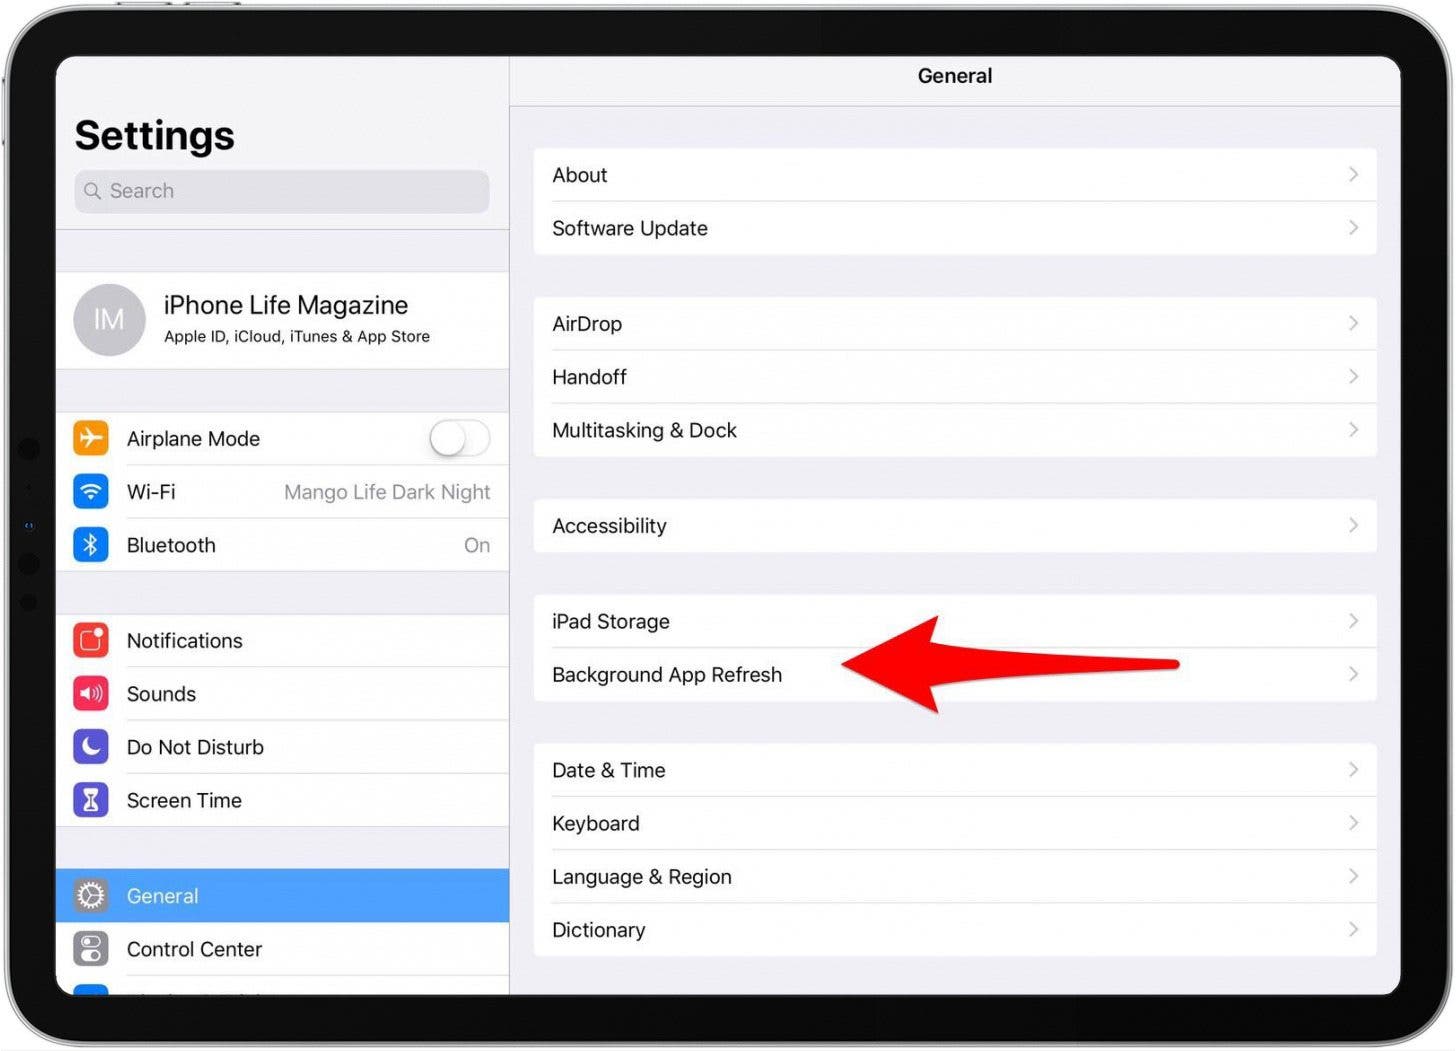
Task: Click the Wi-Fi label
Action: pyautogui.click(x=151, y=491)
